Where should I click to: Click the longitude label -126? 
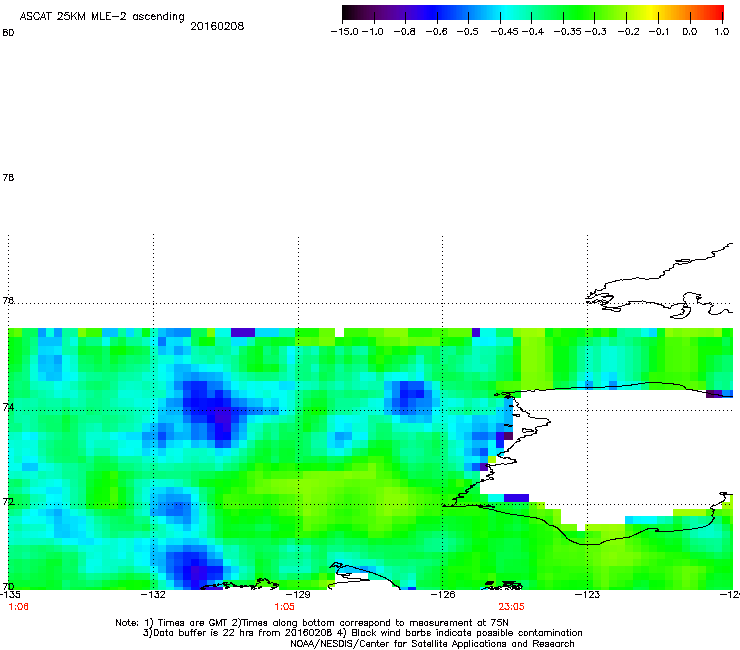point(443,595)
